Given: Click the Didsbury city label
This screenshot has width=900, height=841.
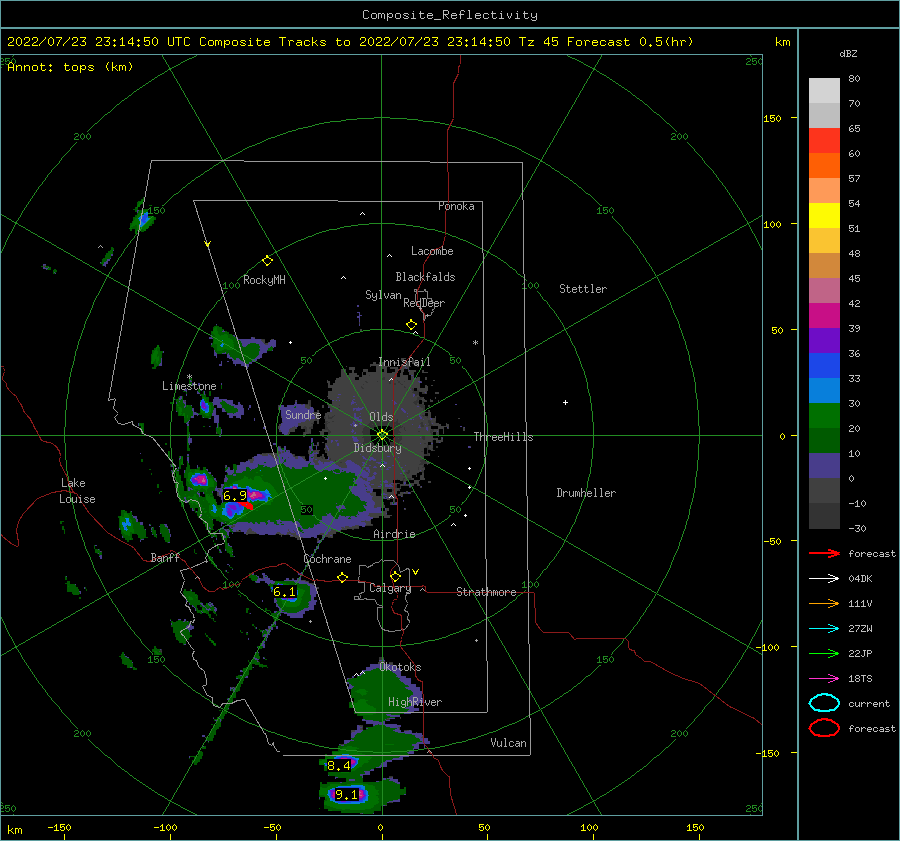Looking at the screenshot, I should coord(378,448).
